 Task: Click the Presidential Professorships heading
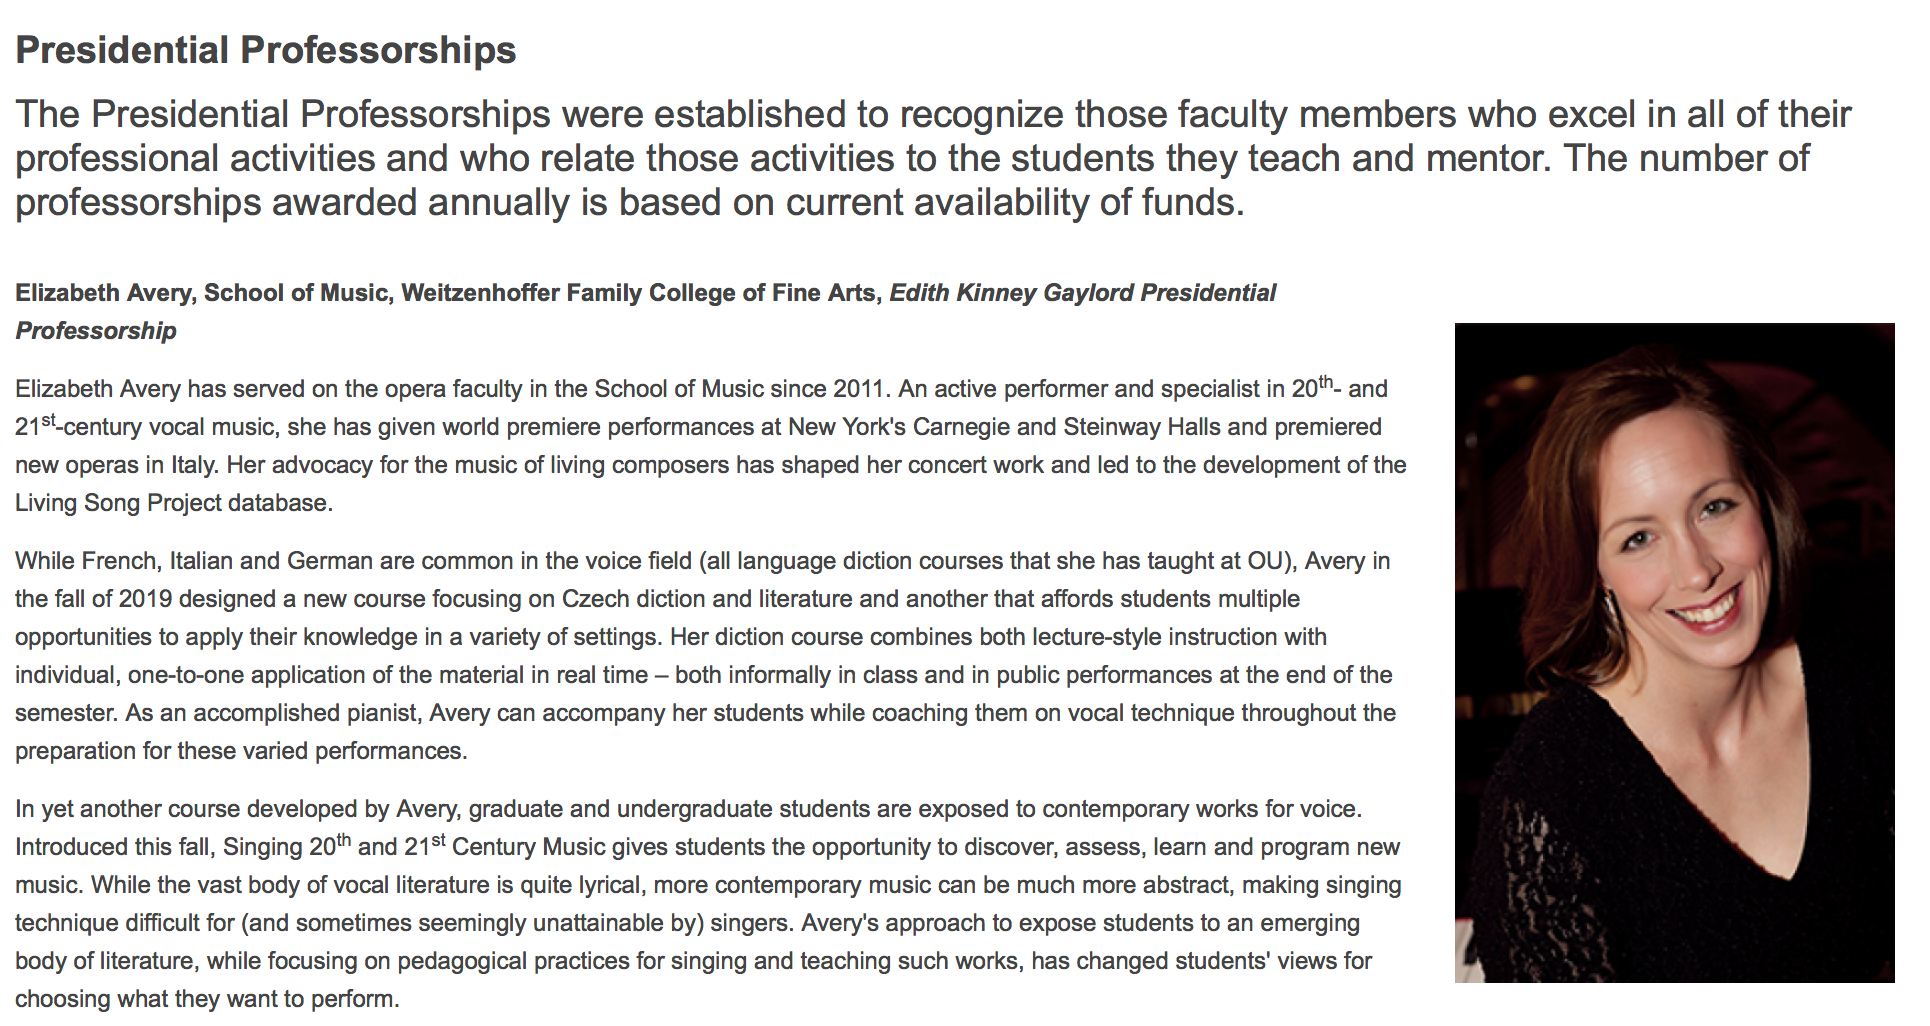tap(265, 50)
